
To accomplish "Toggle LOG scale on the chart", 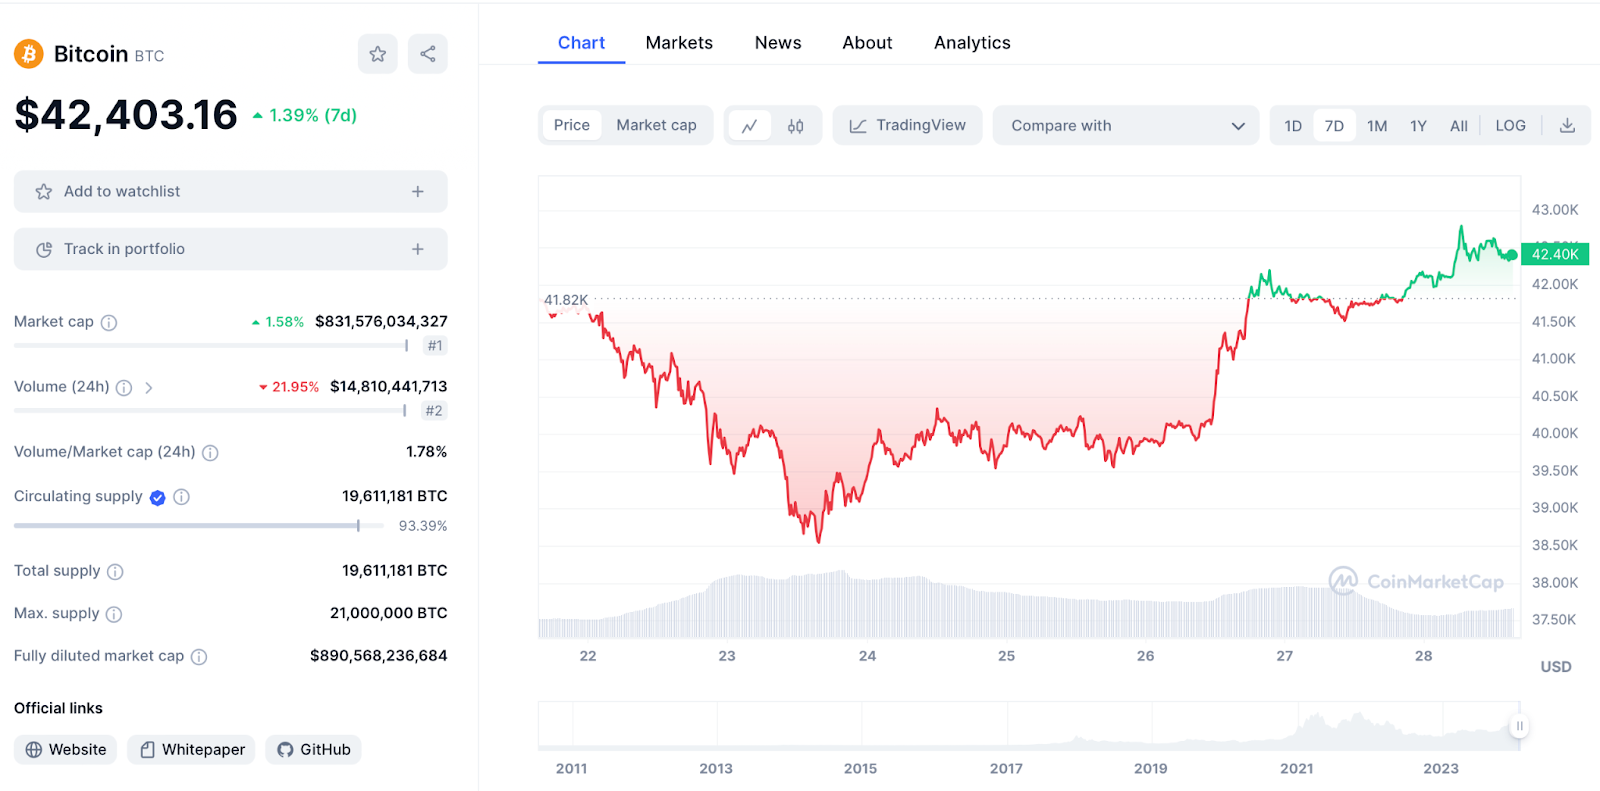I will coord(1510,126).
